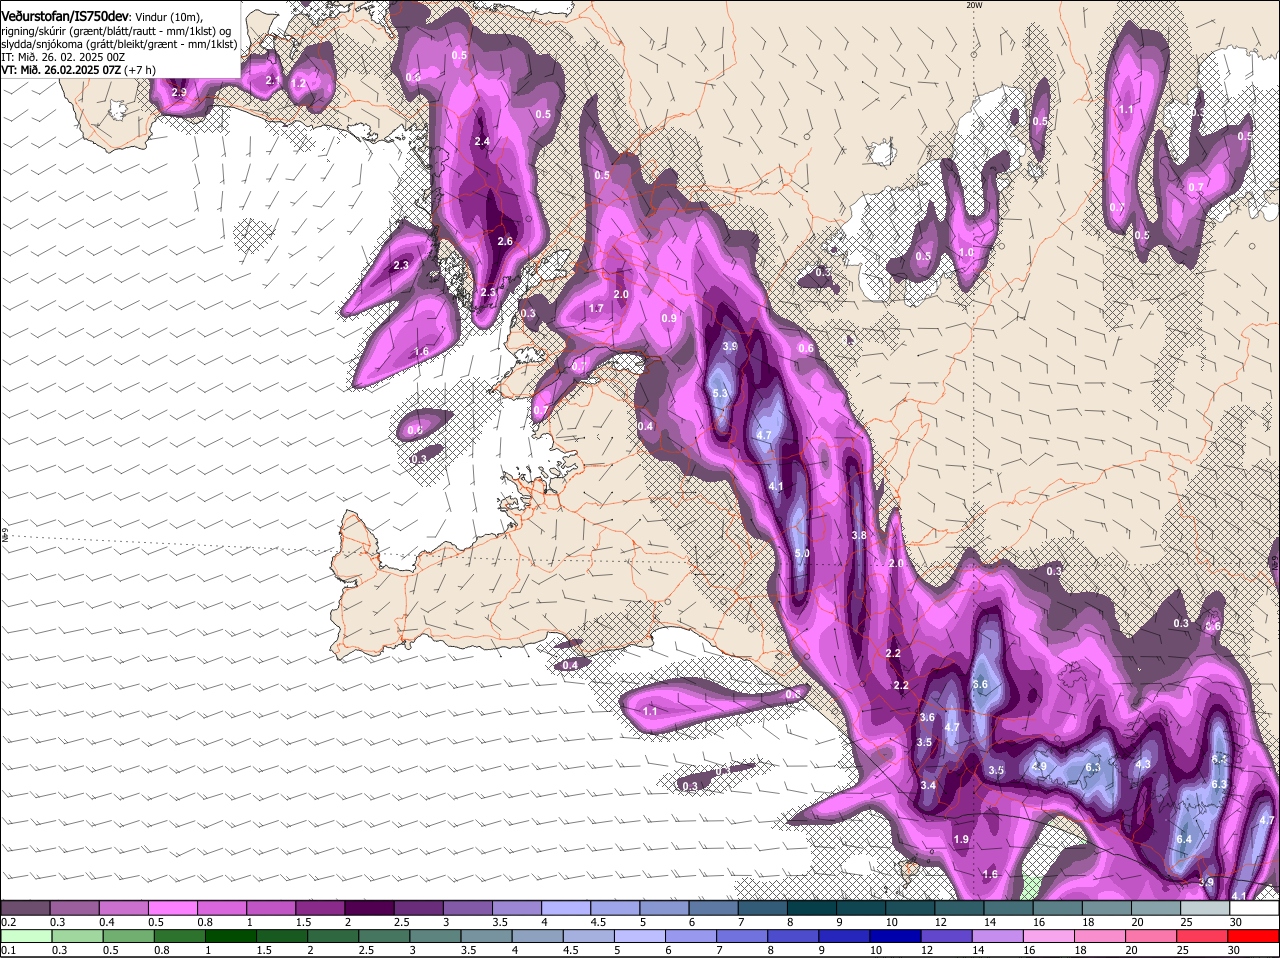Pick lower legend green swatch at 0.5
Screen dimensions: 1280x958
click(x=127, y=936)
